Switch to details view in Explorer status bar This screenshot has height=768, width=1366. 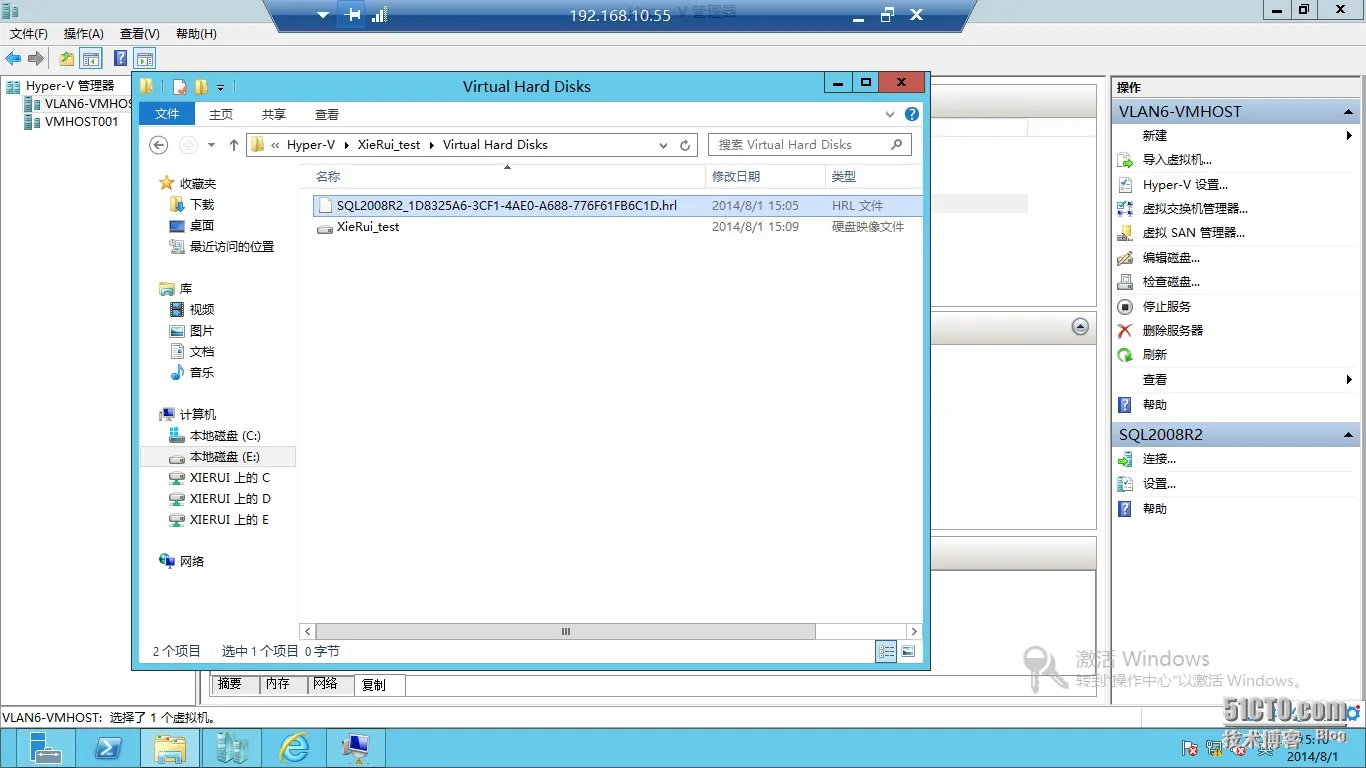pyautogui.click(x=886, y=651)
